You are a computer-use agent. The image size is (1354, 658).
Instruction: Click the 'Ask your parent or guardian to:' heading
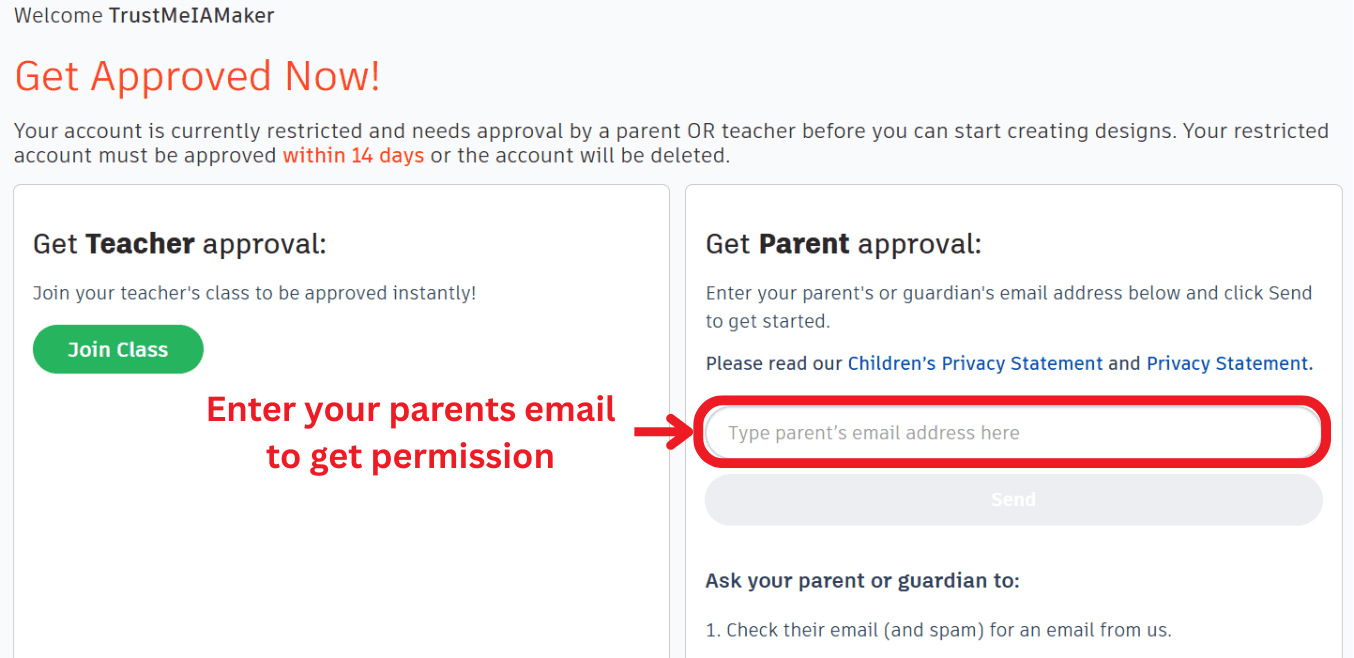coord(862,581)
